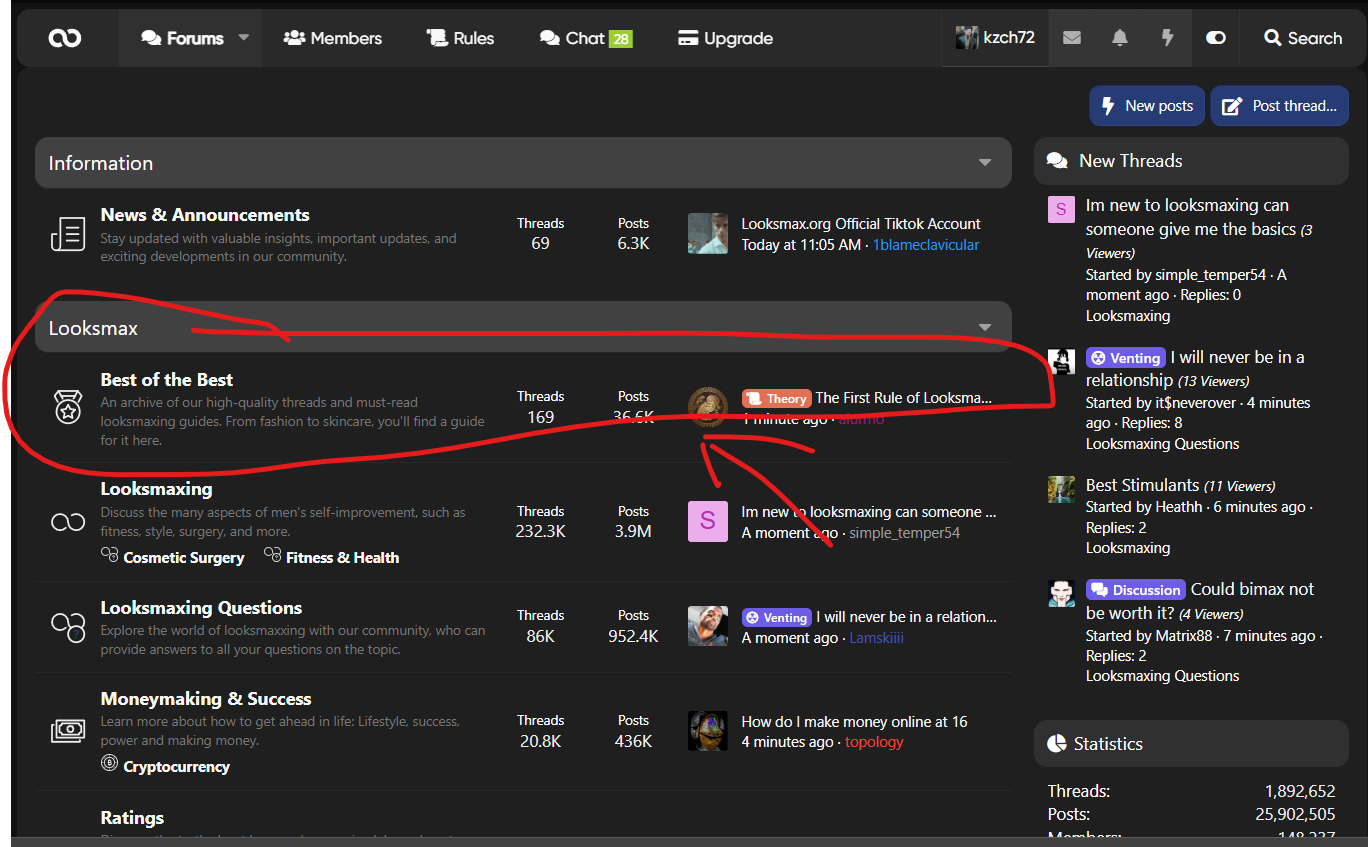Image resolution: width=1368 pixels, height=847 pixels.
Task: Open the Cosmetic Surgery subforum link
Action: [x=183, y=558]
